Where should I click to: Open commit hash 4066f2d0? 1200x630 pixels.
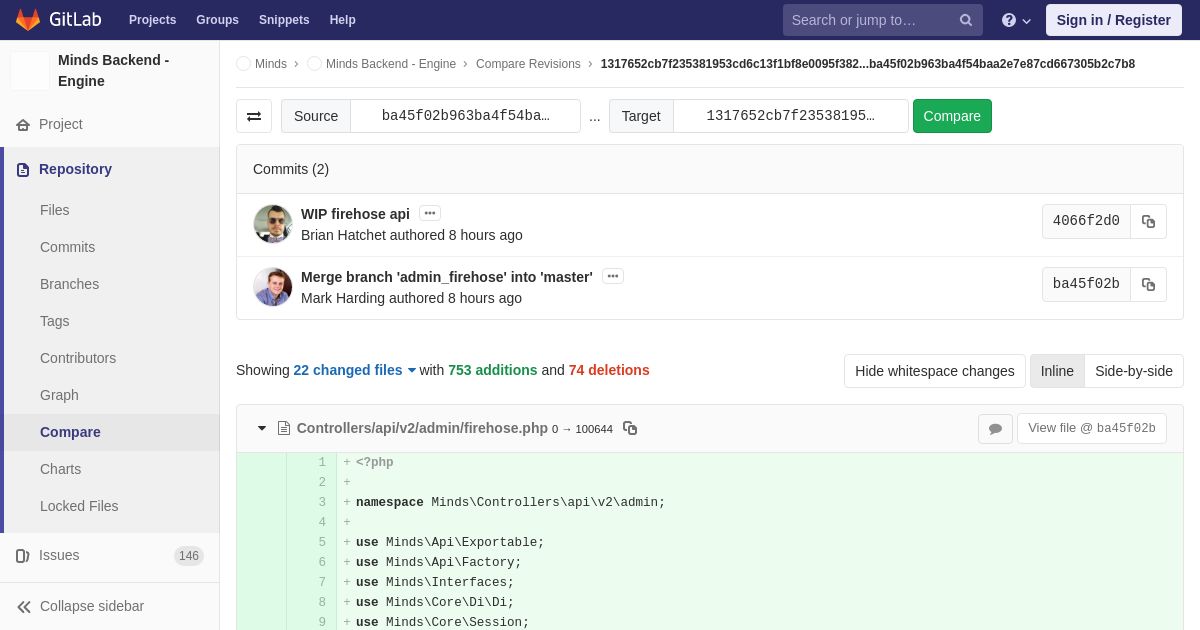pyautogui.click(x=1086, y=222)
